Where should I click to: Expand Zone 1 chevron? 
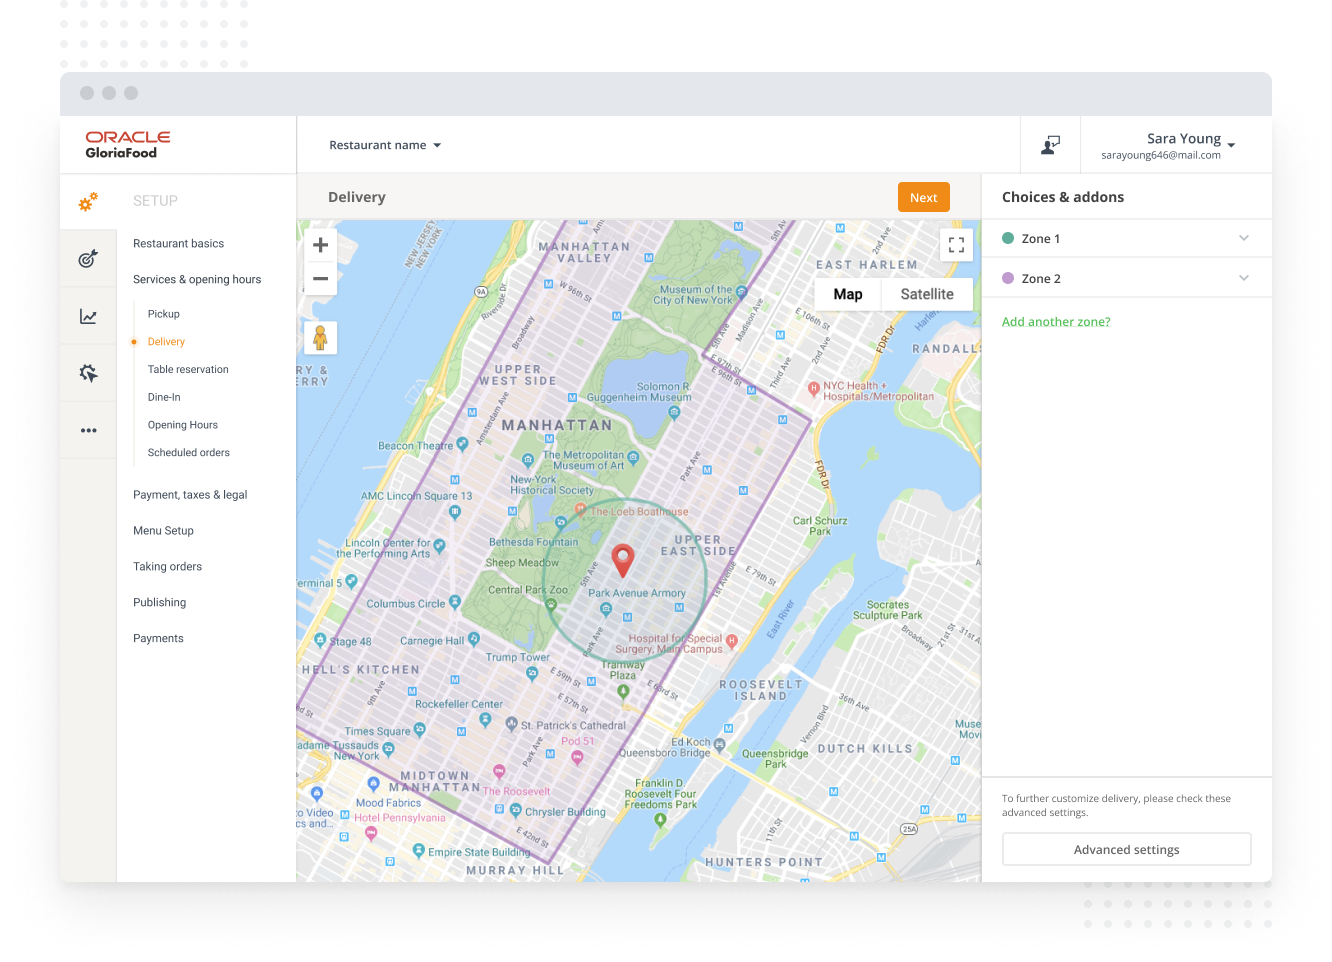(x=1244, y=238)
